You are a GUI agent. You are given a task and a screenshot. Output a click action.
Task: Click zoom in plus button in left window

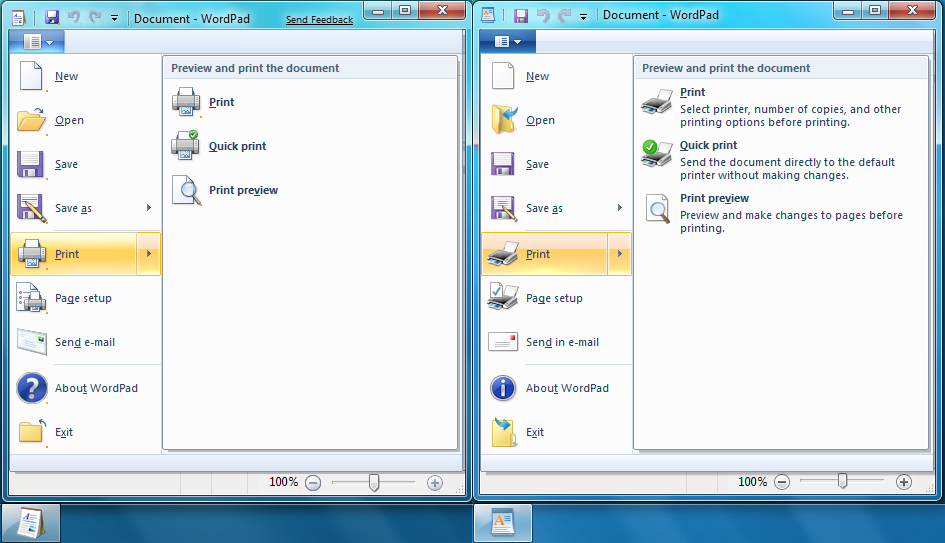[x=435, y=482]
